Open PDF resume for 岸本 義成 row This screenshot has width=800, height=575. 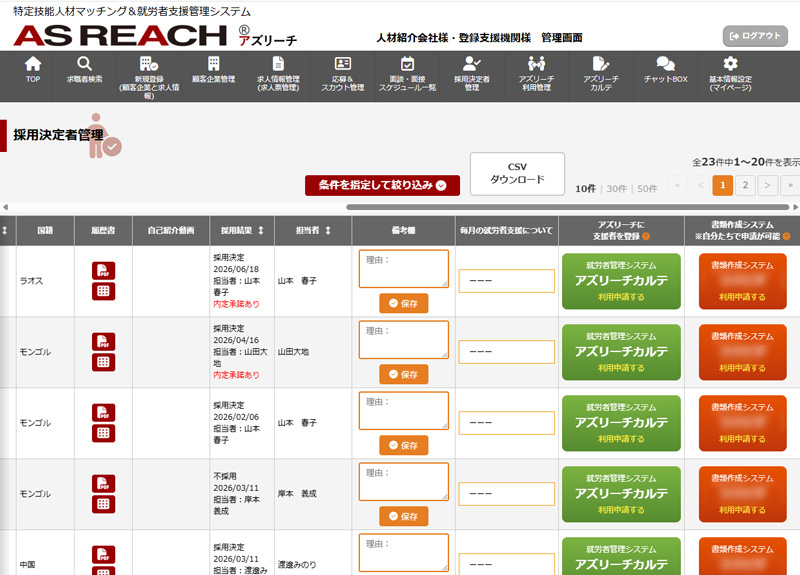pyautogui.click(x=104, y=483)
